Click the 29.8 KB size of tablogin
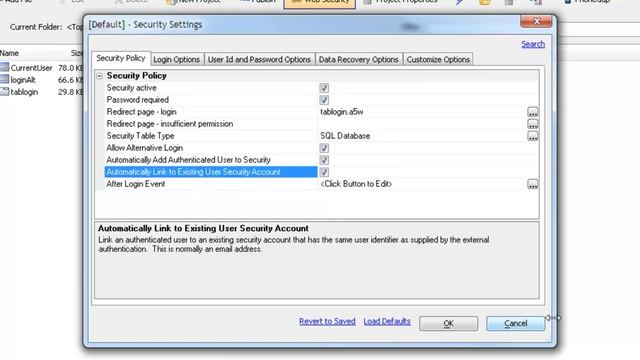Screen dimensions: 640x360 point(71,92)
